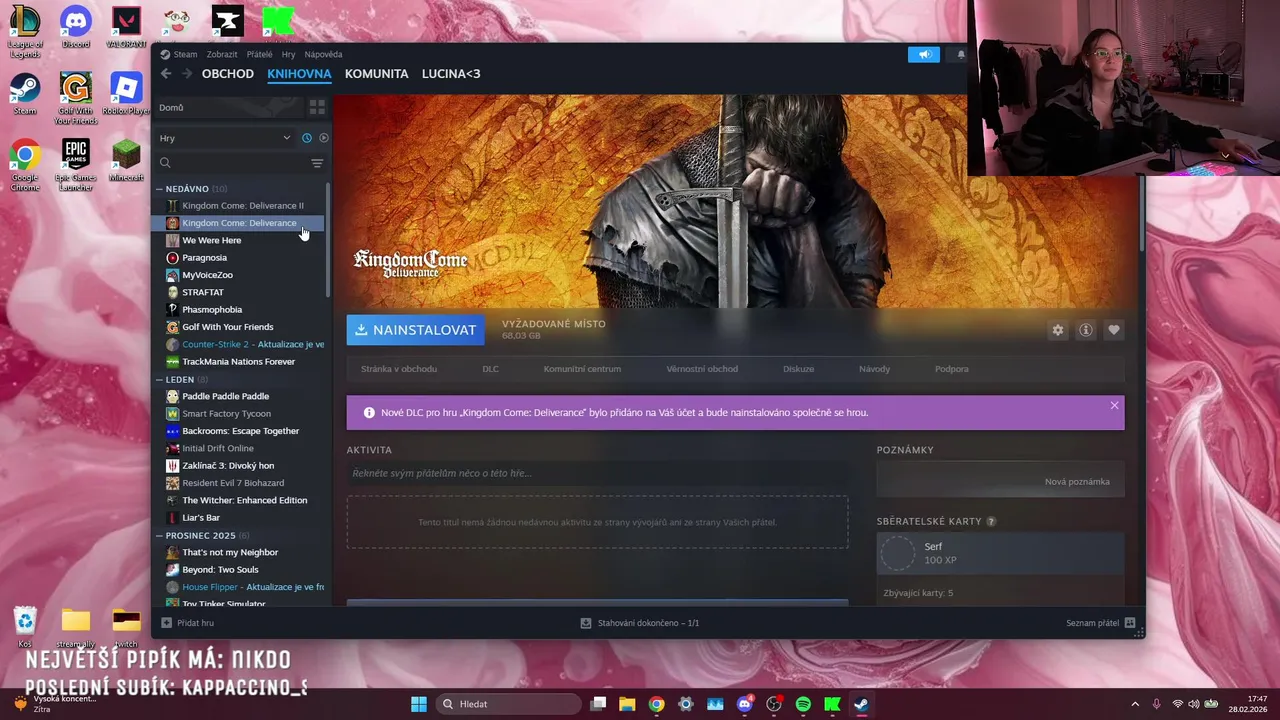1280x720 pixels.
Task: Select Roblox Player desktop icon
Action: coord(125,94)
